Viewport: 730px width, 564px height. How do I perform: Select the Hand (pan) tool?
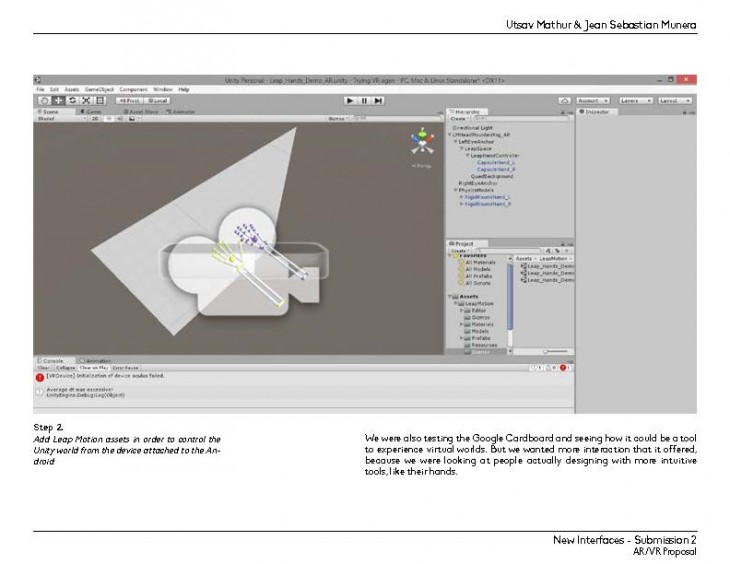click(x=44, y=100)
